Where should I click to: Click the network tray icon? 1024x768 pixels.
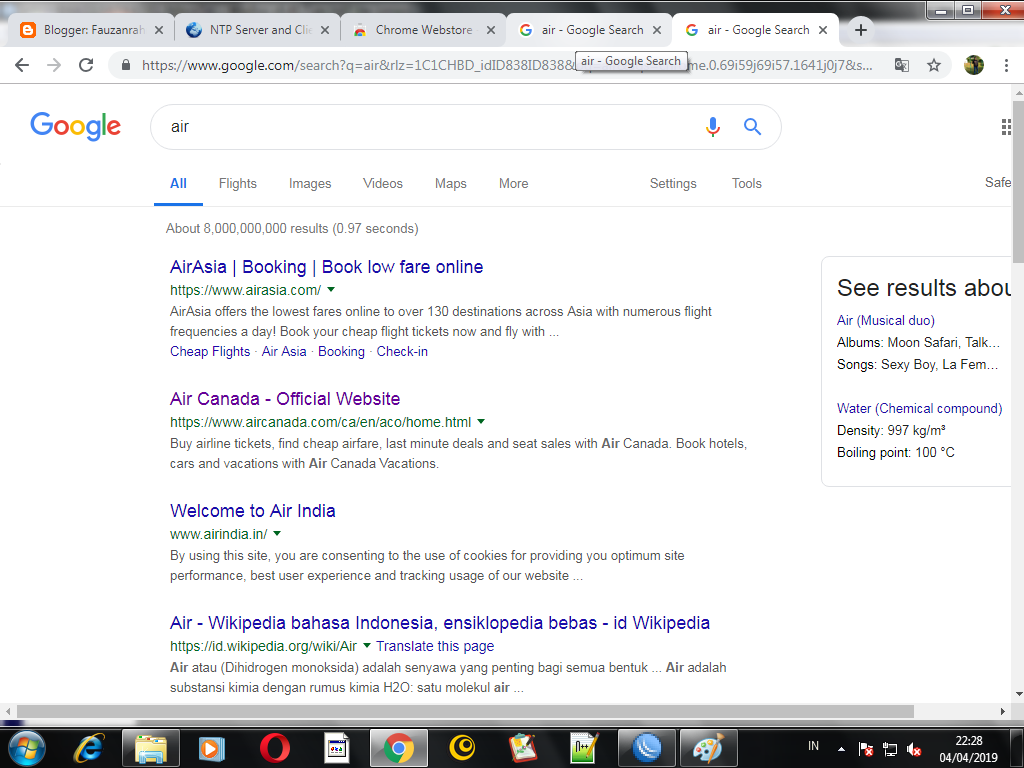click(x=889, y=749)
